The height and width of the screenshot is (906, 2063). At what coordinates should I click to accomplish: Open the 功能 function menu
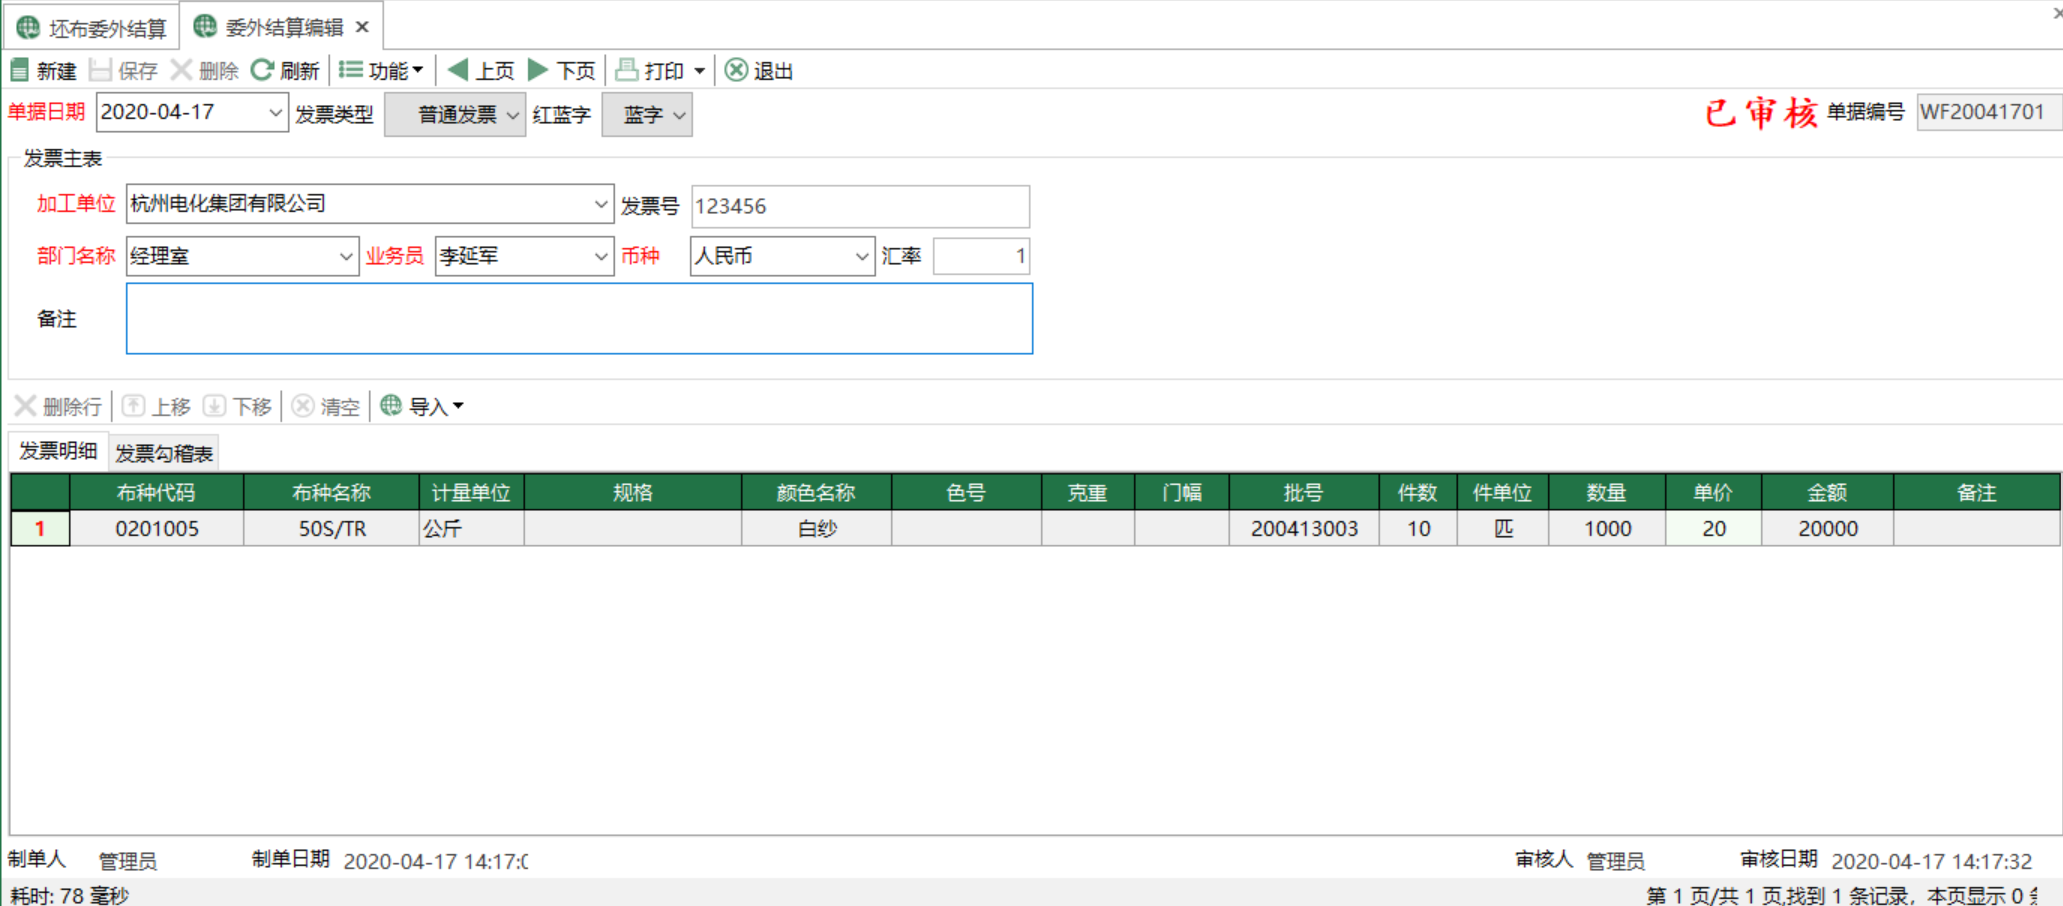pyautogui.click(x=381, y=70)
